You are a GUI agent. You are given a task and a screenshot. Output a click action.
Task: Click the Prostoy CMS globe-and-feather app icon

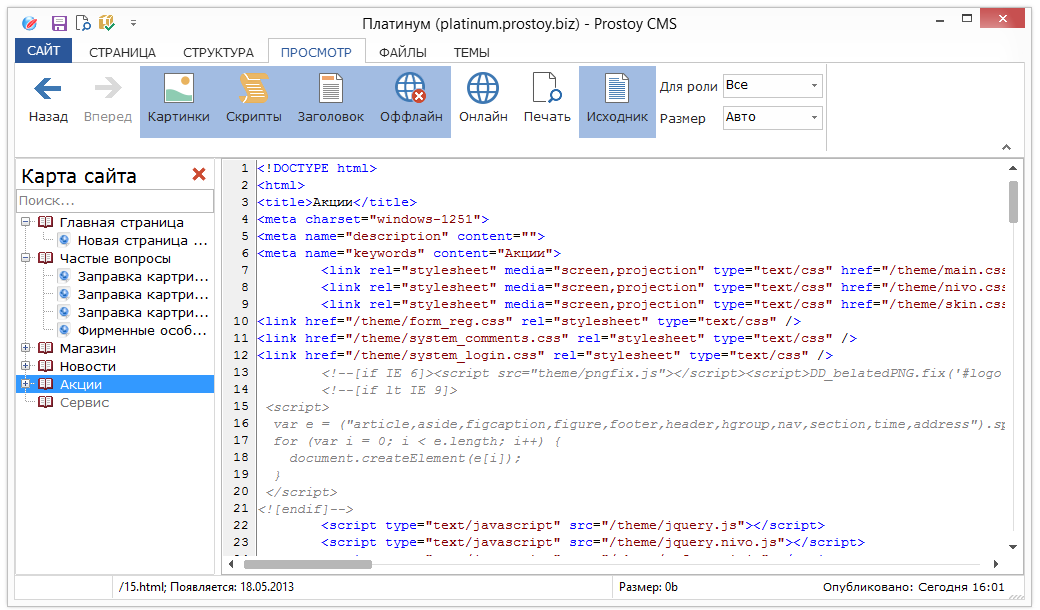click(30, 23)
